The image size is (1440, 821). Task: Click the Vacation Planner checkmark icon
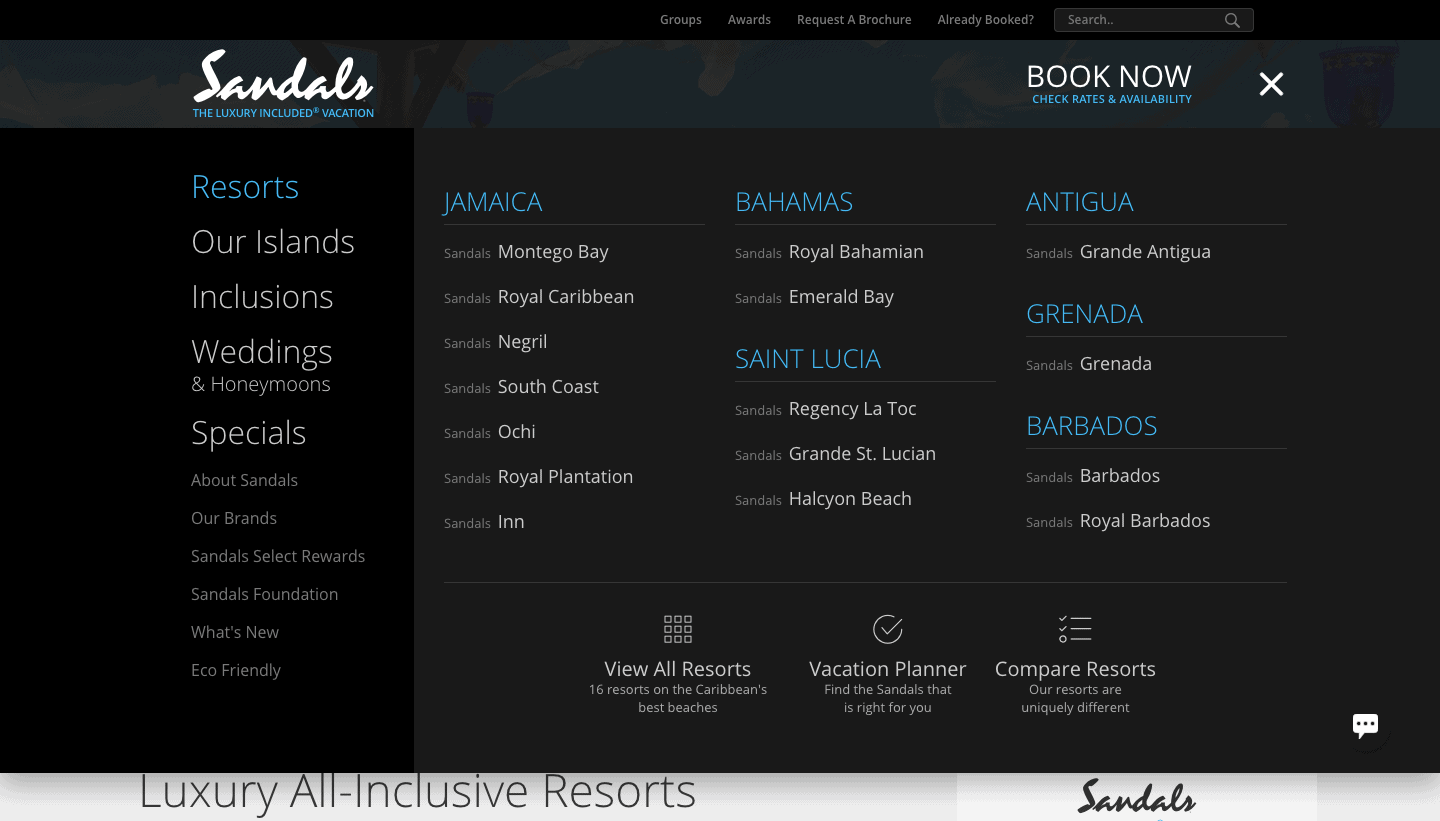[888, 629]
